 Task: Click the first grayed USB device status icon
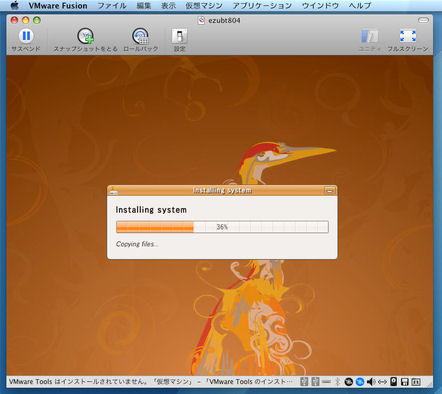304,382
